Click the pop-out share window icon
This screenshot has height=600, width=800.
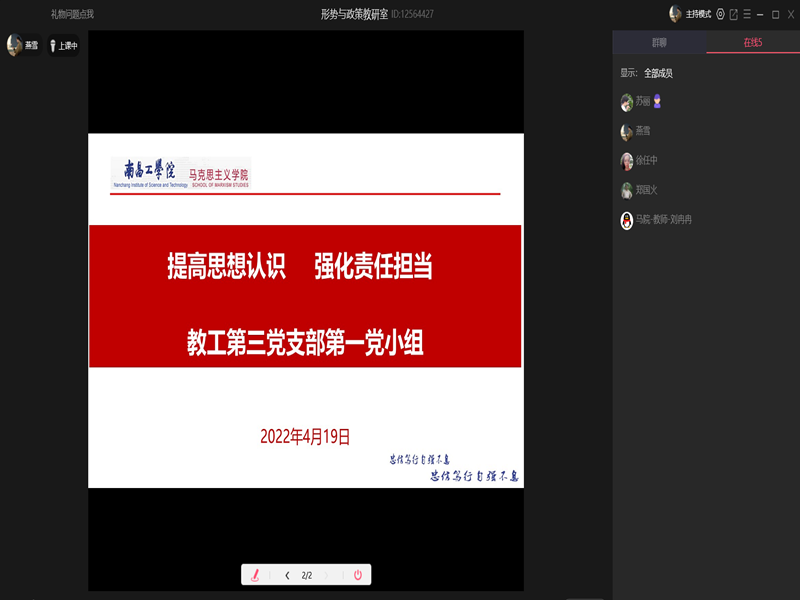pos(733,14)
